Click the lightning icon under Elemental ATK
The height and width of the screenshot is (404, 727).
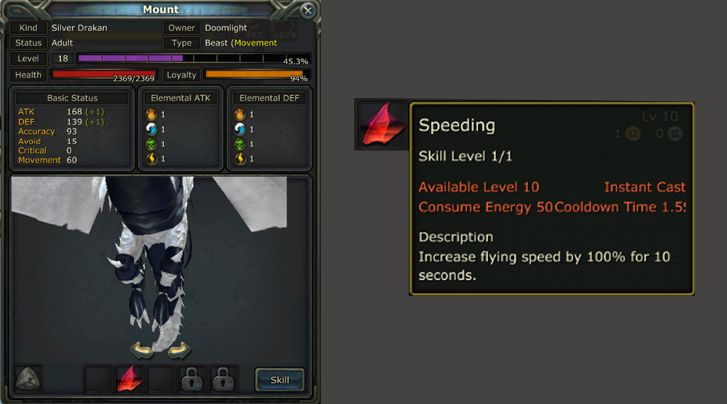(151, 159)
